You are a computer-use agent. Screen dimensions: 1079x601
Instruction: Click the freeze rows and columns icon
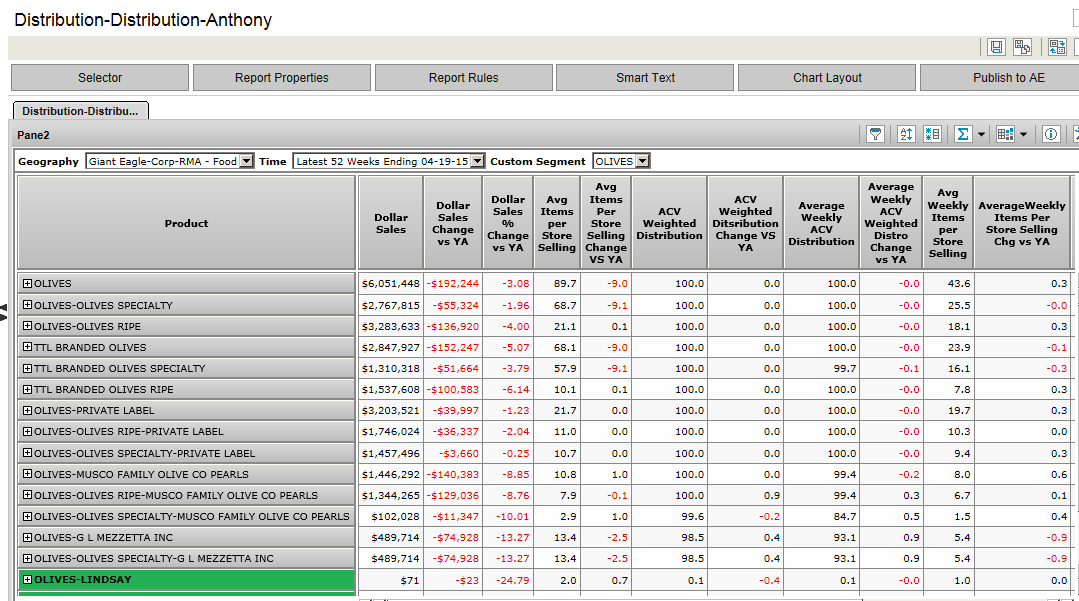point(932,134)
